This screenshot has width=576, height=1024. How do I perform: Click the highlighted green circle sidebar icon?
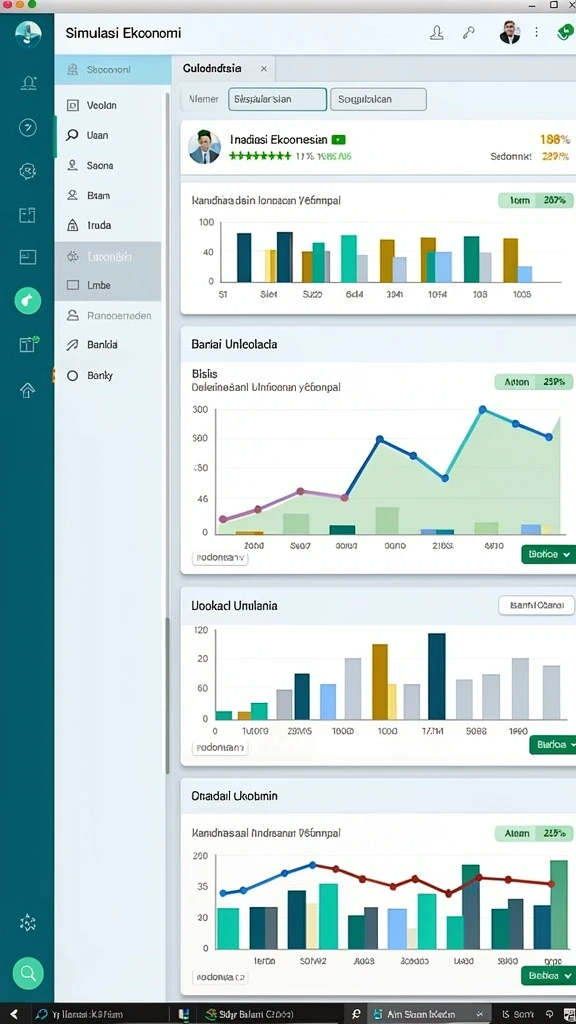point(27,300)
